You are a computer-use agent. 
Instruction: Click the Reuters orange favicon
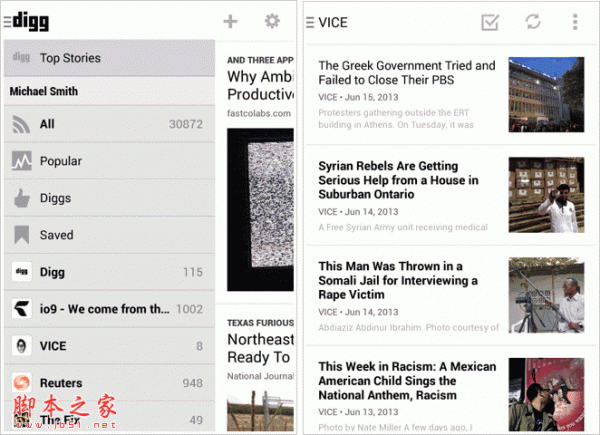coord(21,383)
